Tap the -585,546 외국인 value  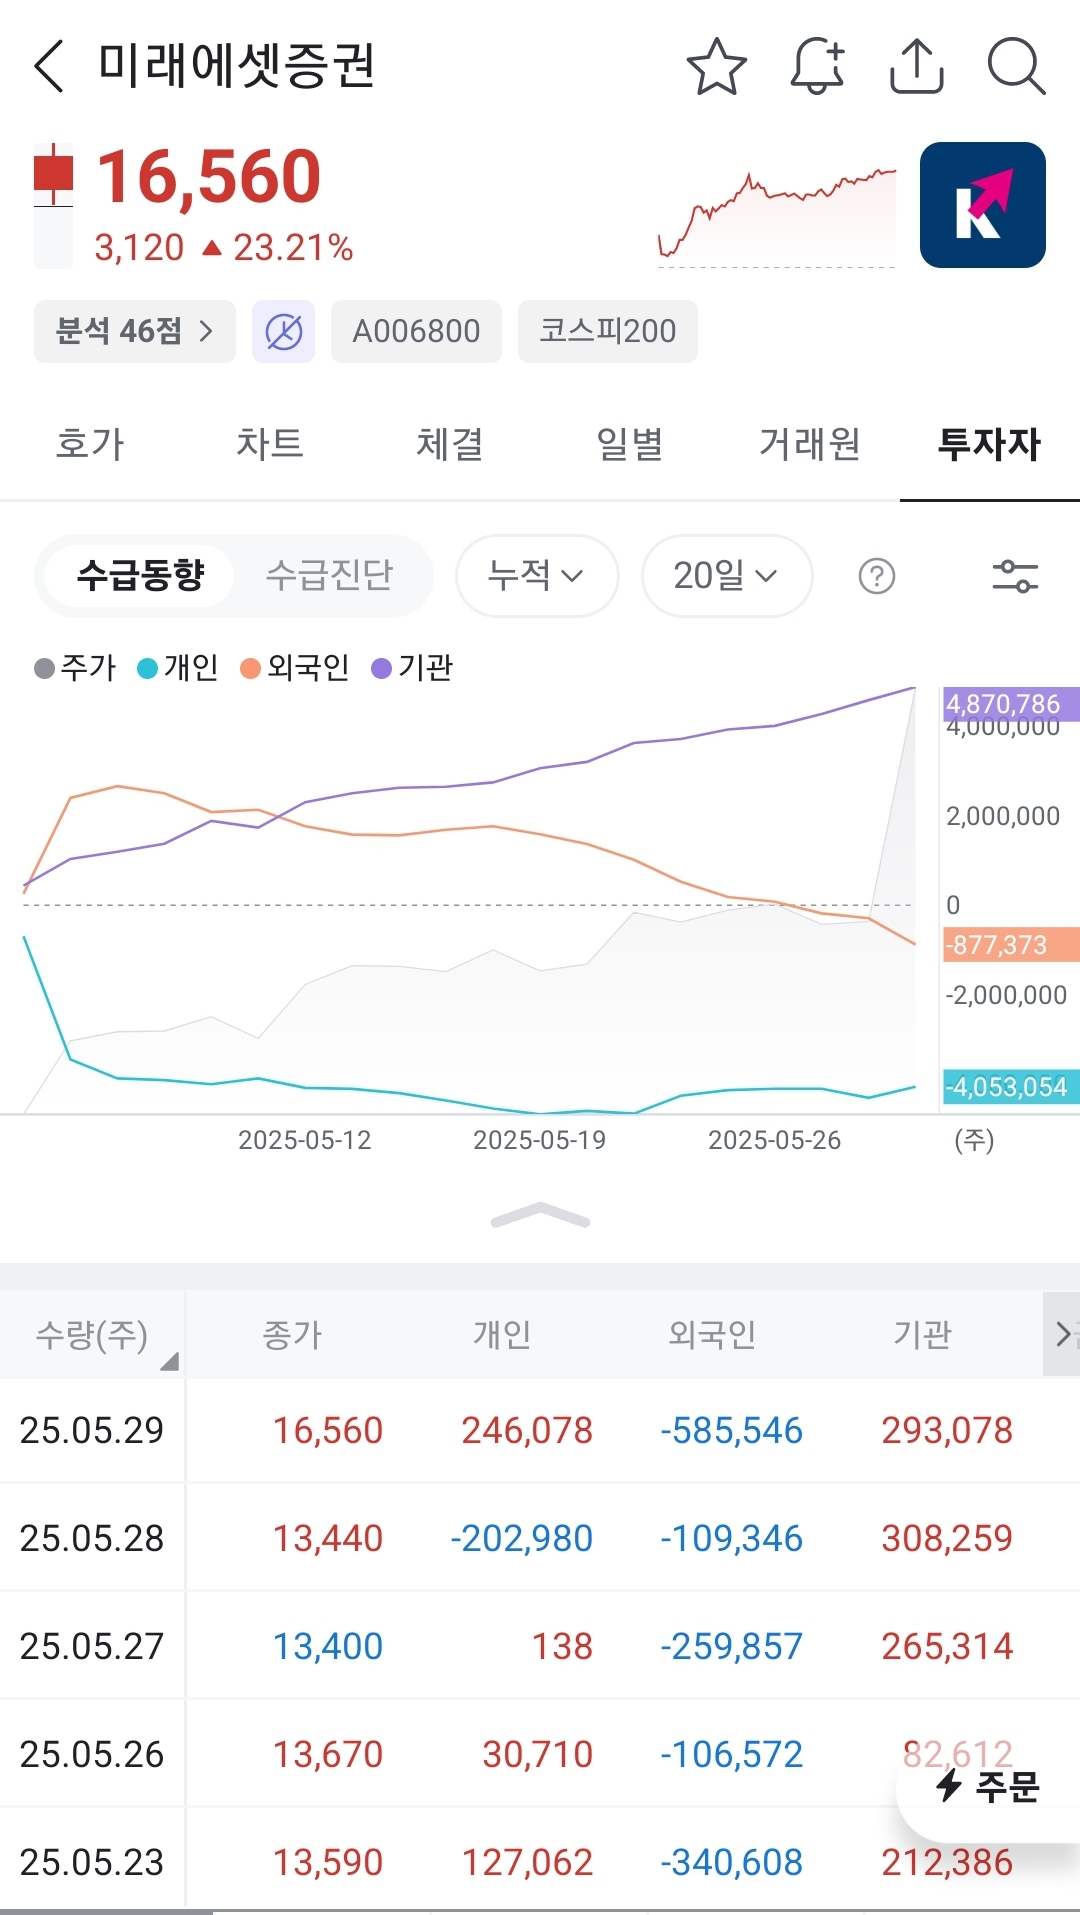[731, 1431]
